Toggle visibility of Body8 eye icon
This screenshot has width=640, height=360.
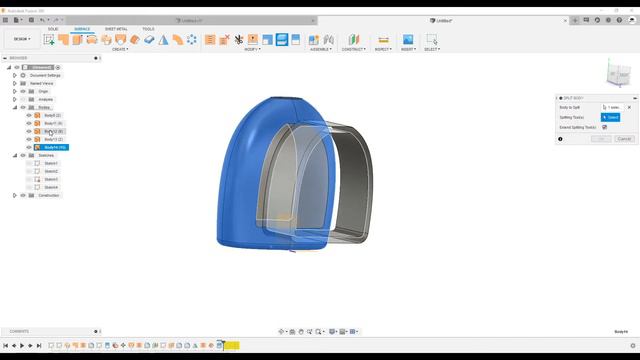pos(29,116)
